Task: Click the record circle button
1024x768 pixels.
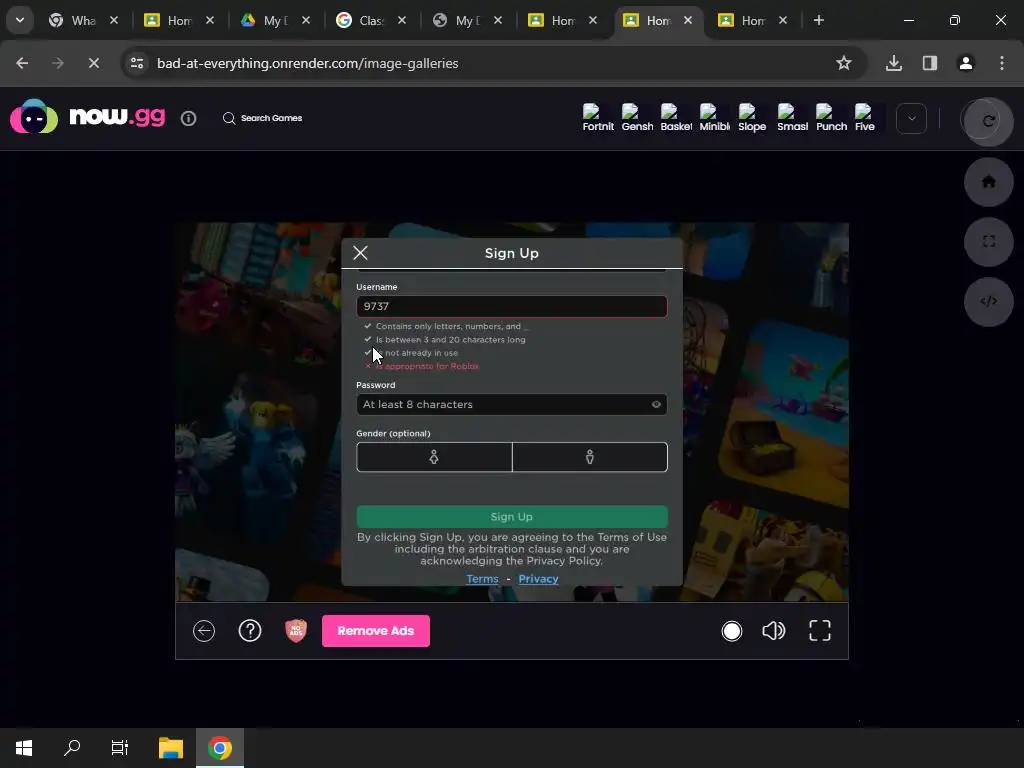Action: tap(731, 631)
